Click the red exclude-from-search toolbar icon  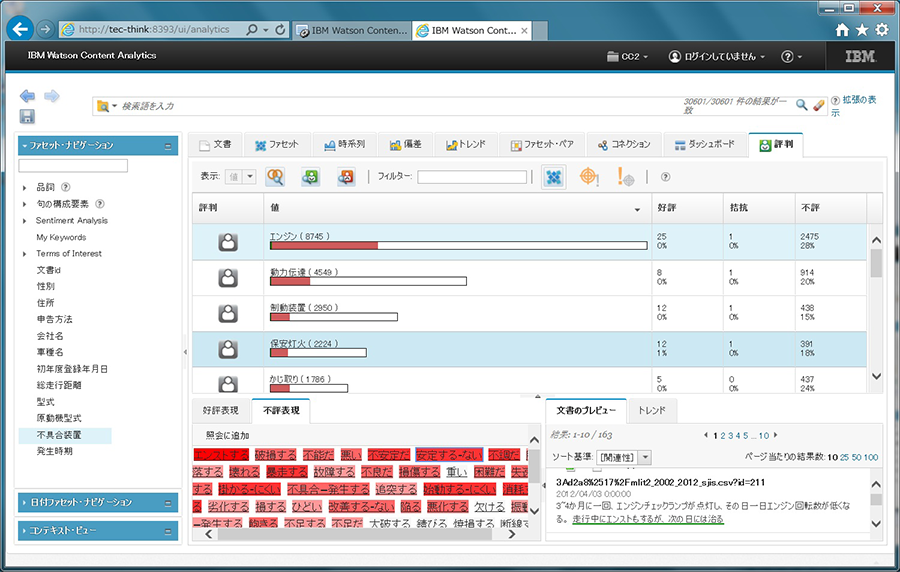click(x=346, y=177)
